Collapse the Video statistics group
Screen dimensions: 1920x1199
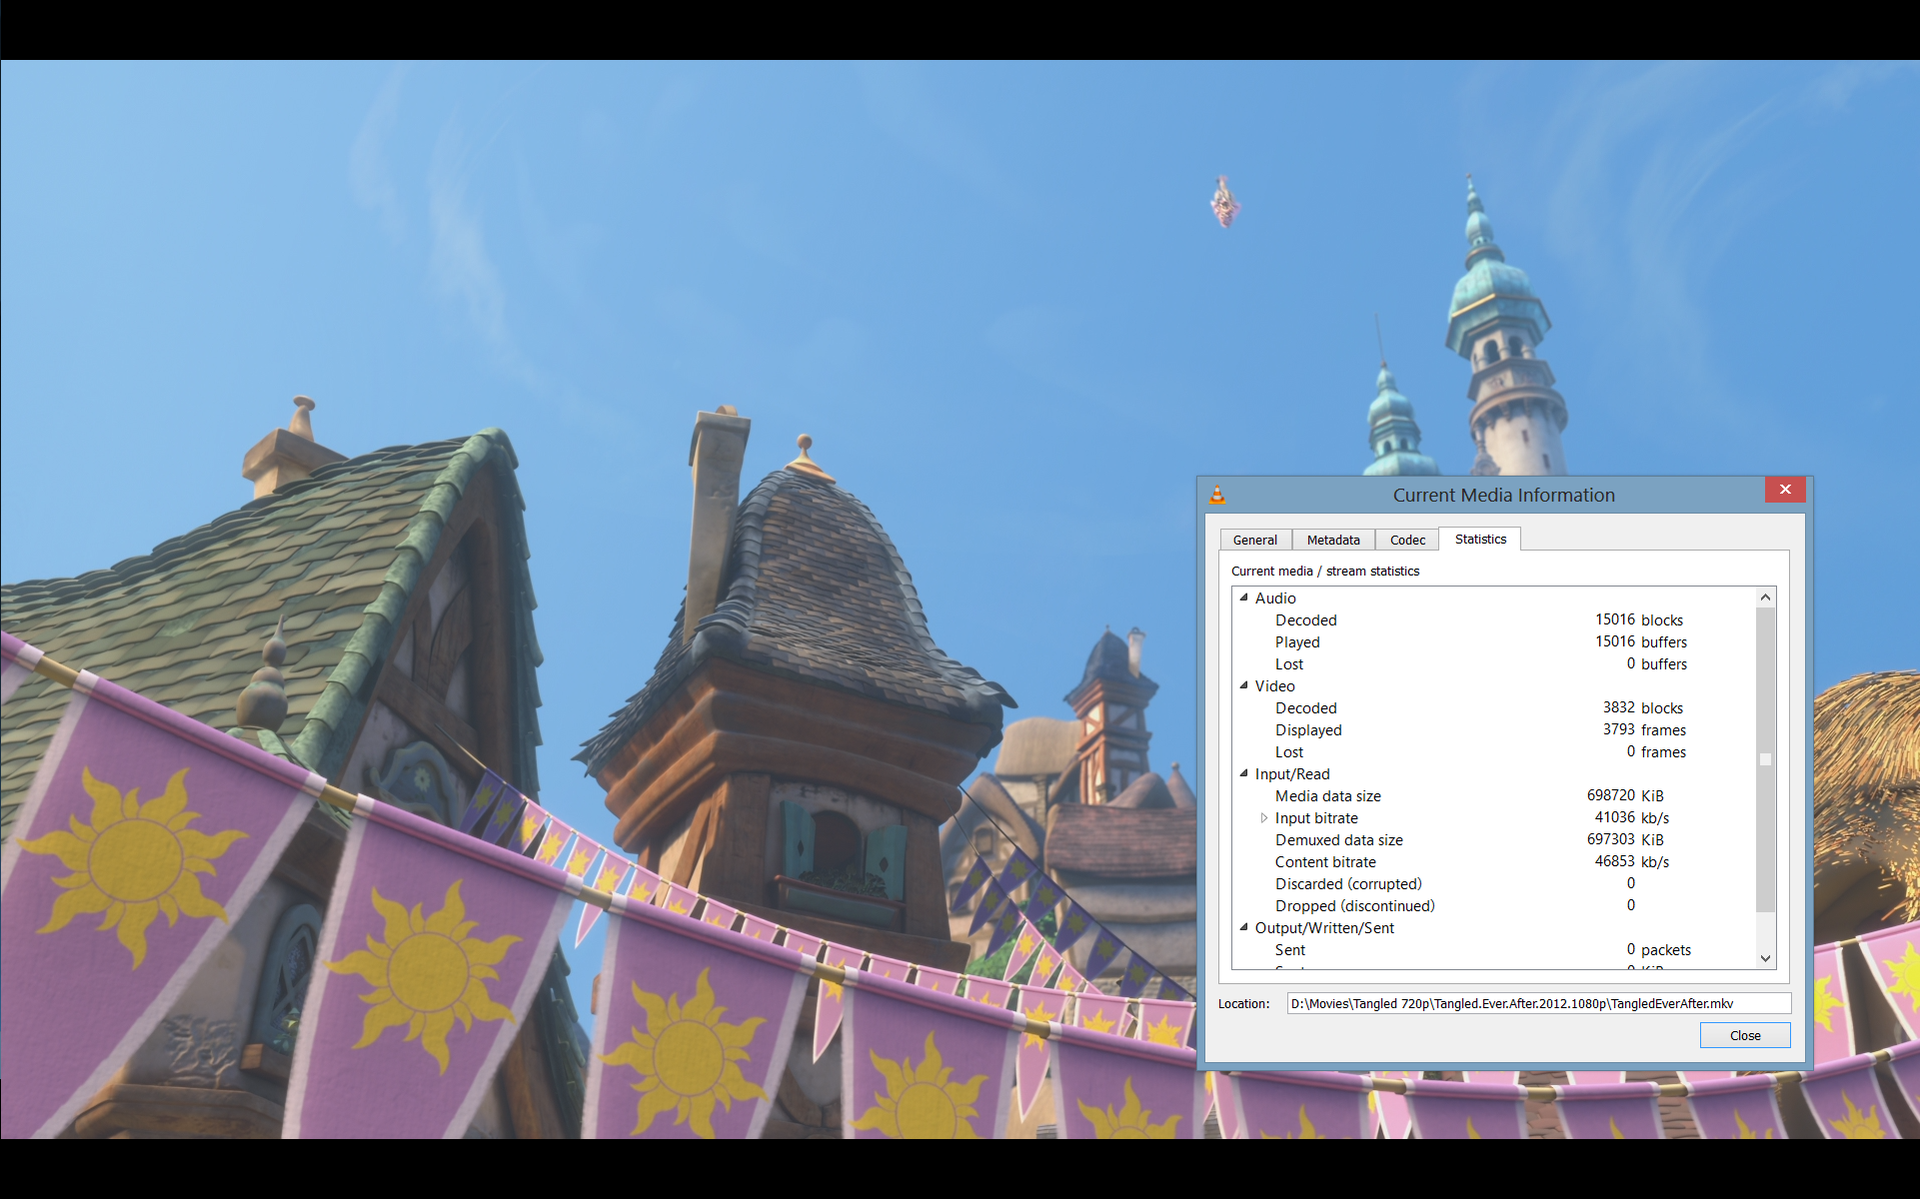[x=1244, y=686]
